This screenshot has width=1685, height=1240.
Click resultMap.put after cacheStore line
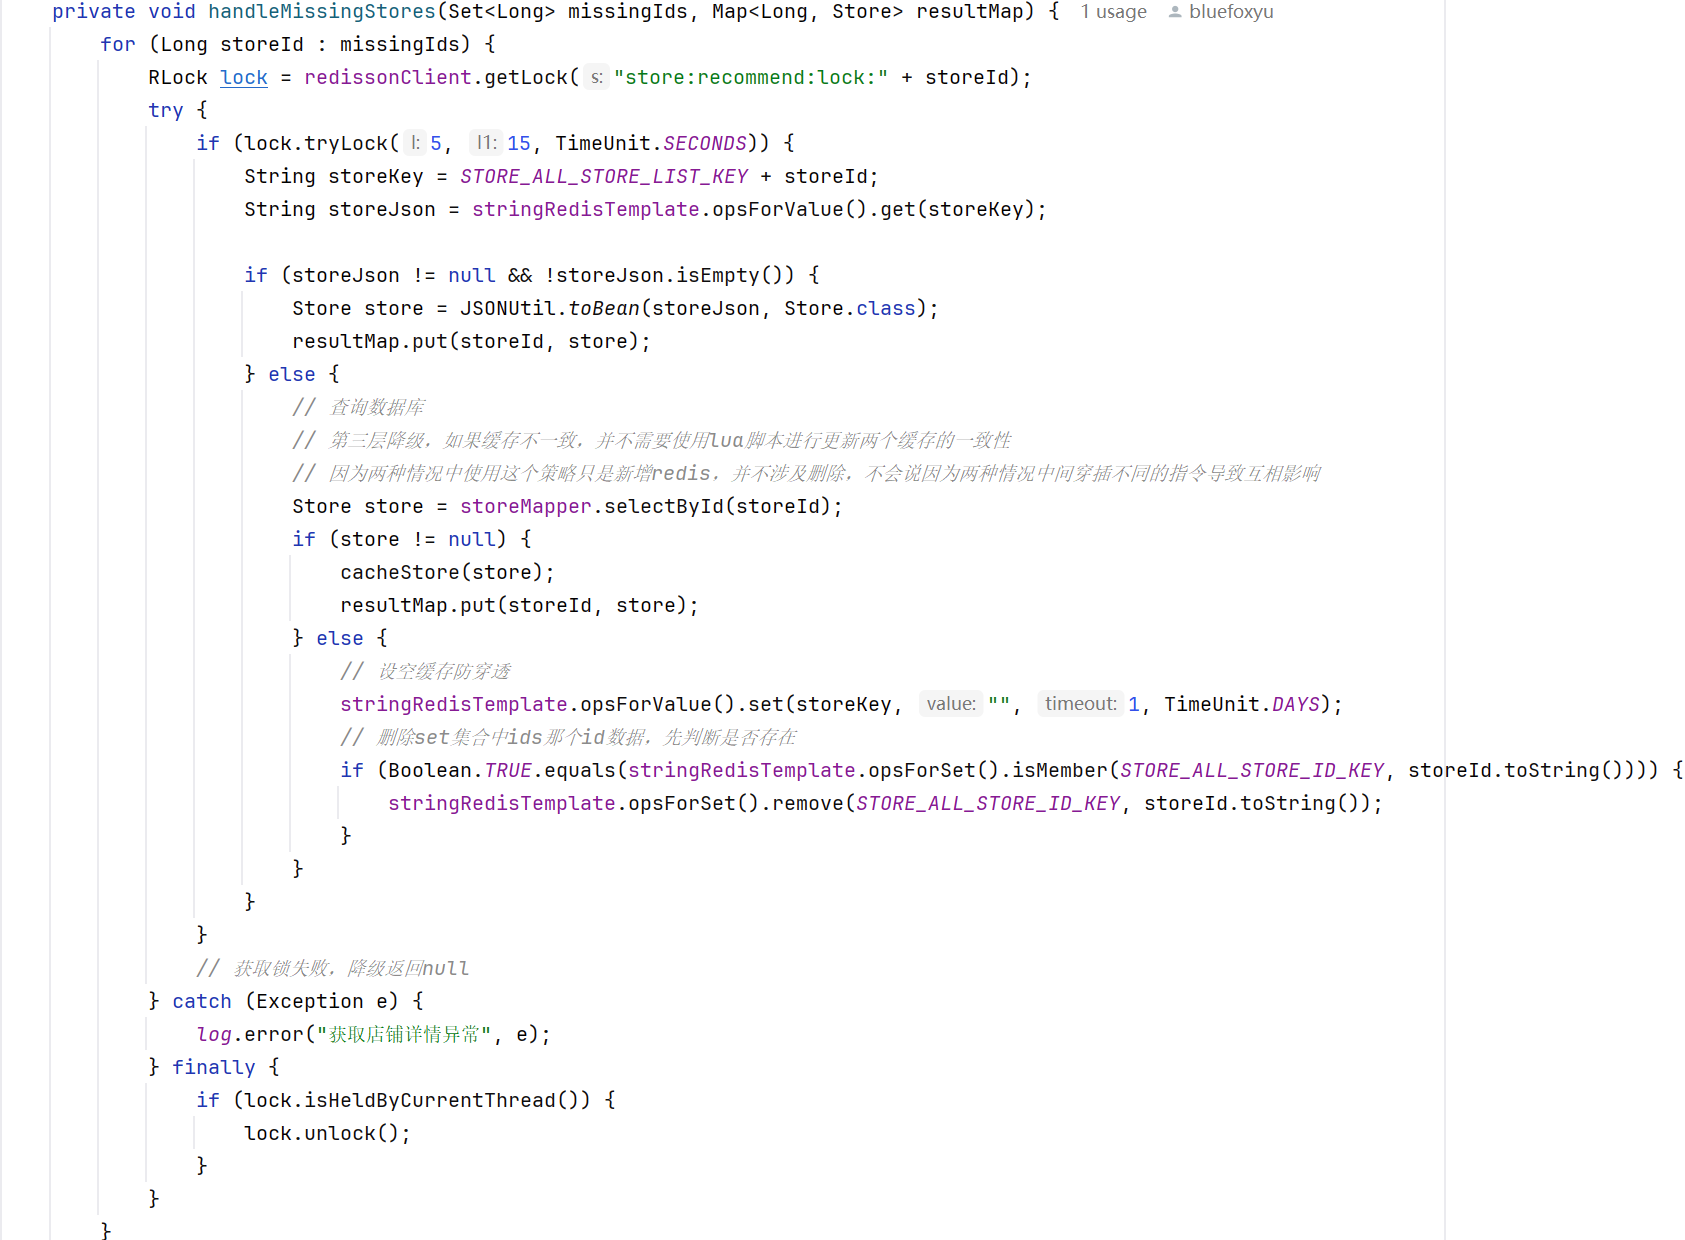(x=519, y=605)
